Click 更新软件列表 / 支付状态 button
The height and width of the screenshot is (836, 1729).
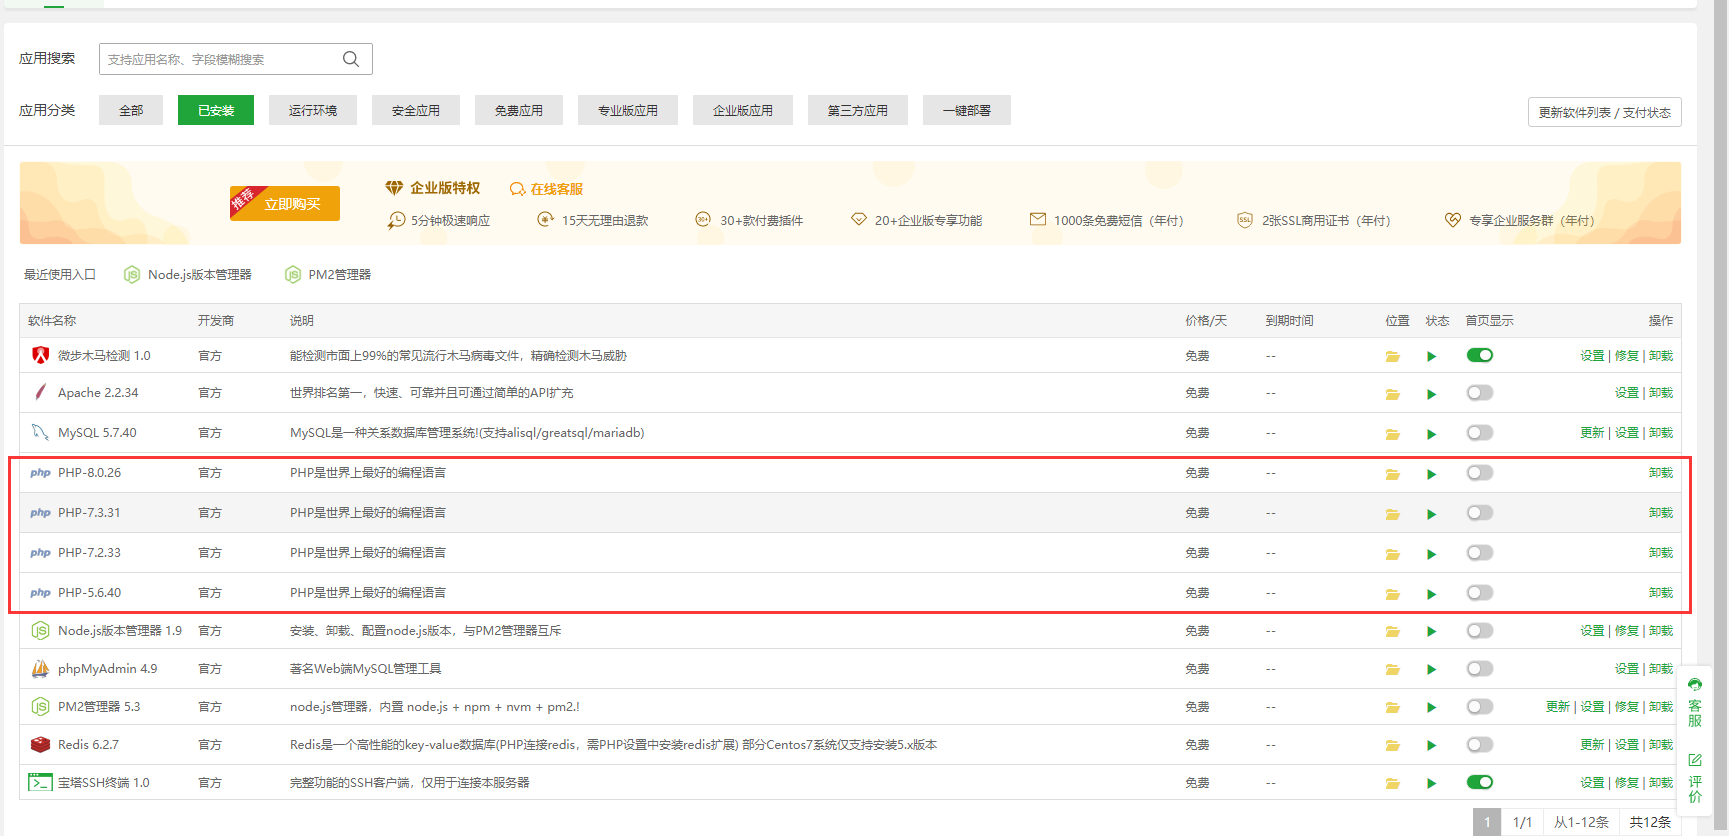click(1605, 112)
